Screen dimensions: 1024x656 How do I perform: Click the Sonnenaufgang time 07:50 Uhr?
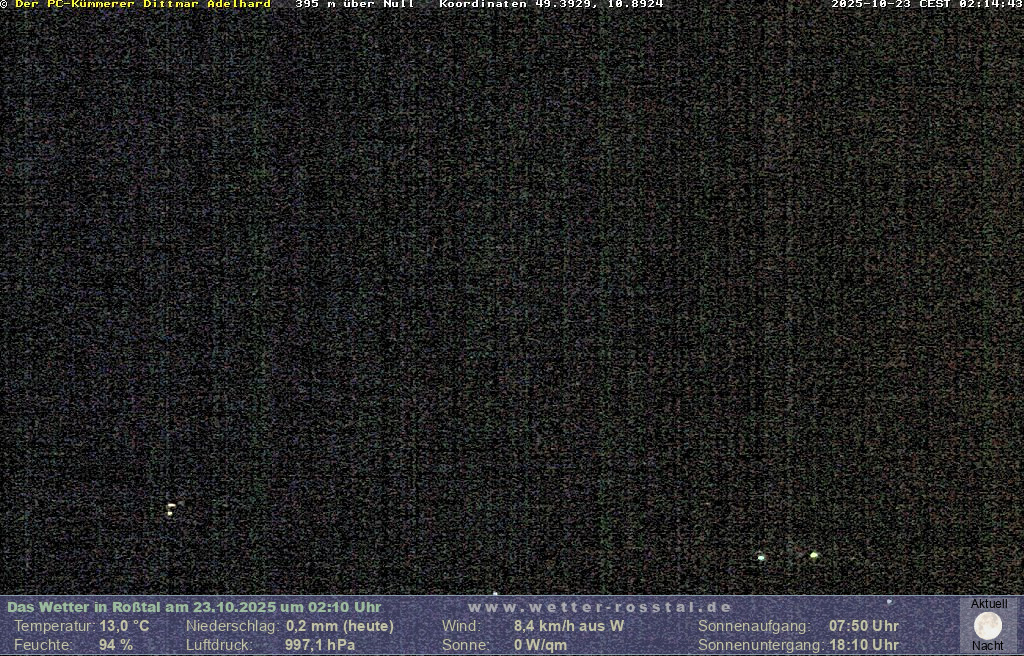point(864,626)
